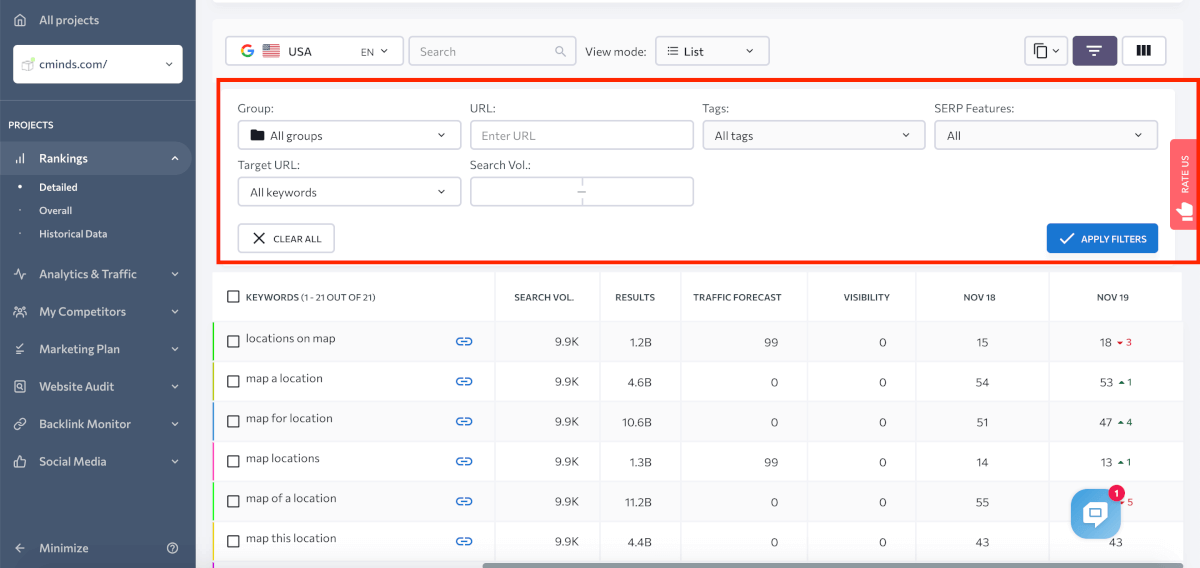This screenshot has height=568, width=1200.
Task: Open the columns layout icon button
Action: pyautogui.click(x=1143, y=51)
